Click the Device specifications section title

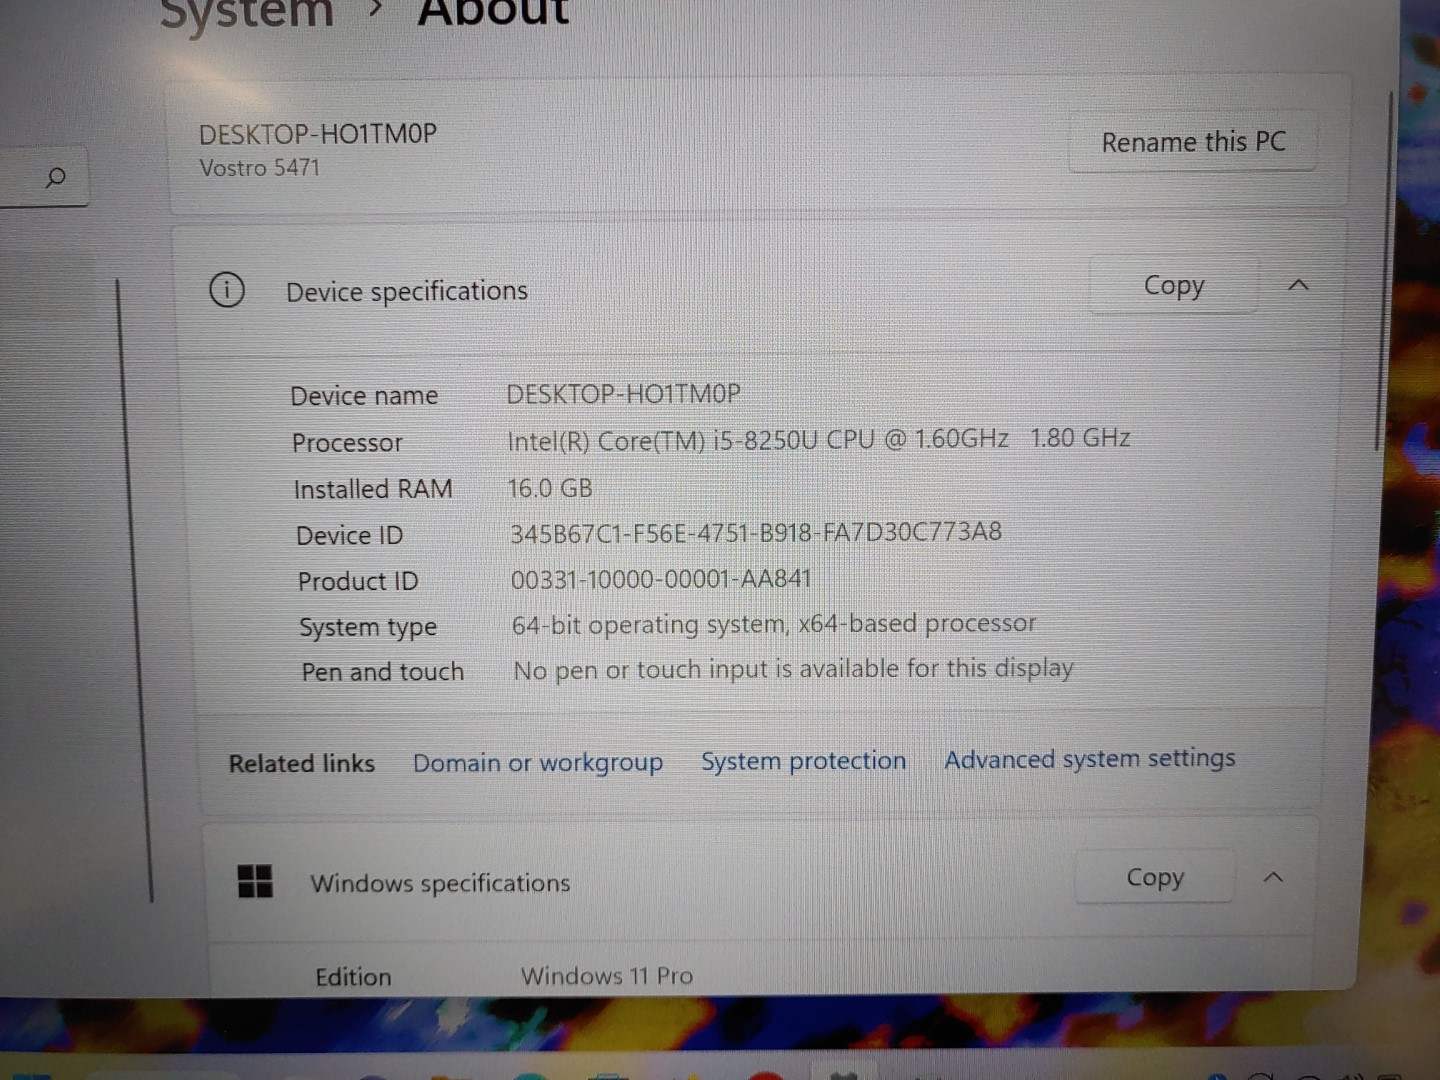(407, 291)
